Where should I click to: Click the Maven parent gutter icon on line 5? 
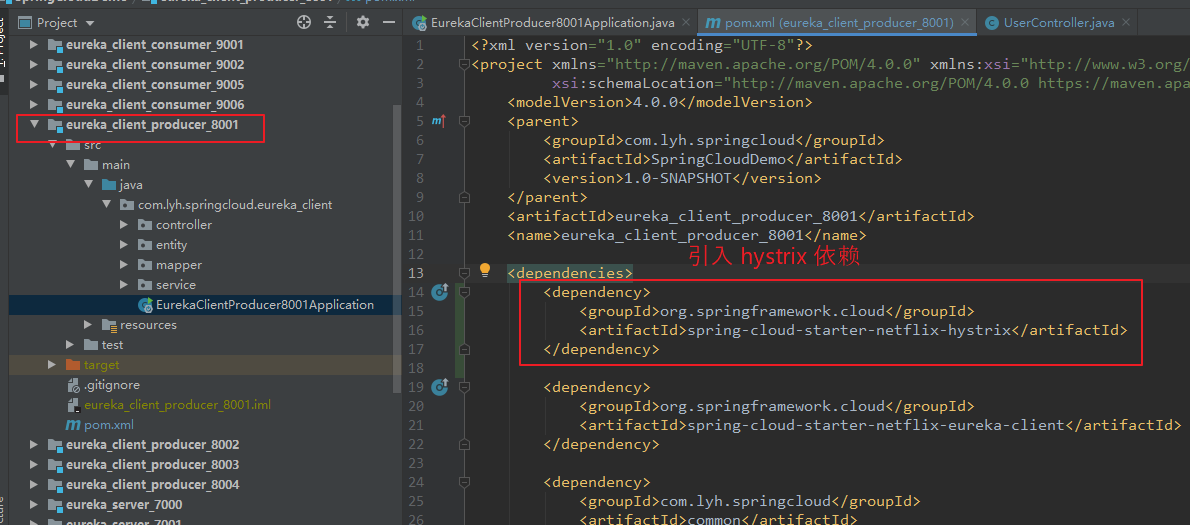[439, 121]
